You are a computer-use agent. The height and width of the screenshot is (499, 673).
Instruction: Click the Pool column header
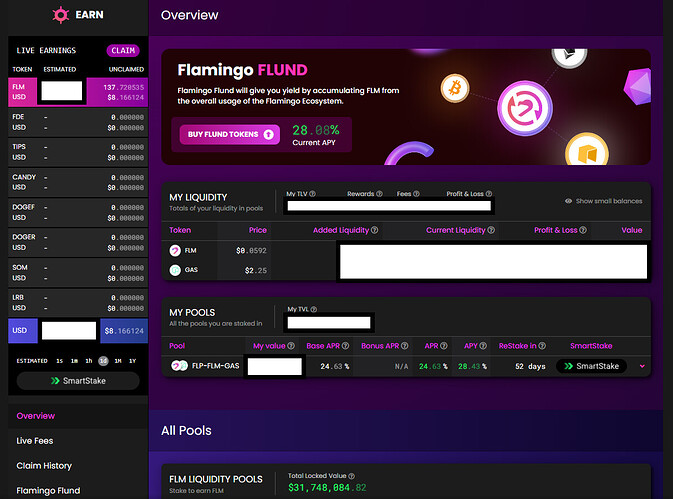[x=177, y=346]
